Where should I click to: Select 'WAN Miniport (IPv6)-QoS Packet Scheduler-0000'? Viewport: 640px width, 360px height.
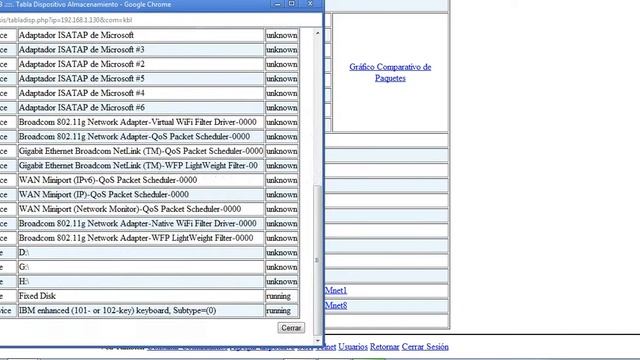point(141,180)
